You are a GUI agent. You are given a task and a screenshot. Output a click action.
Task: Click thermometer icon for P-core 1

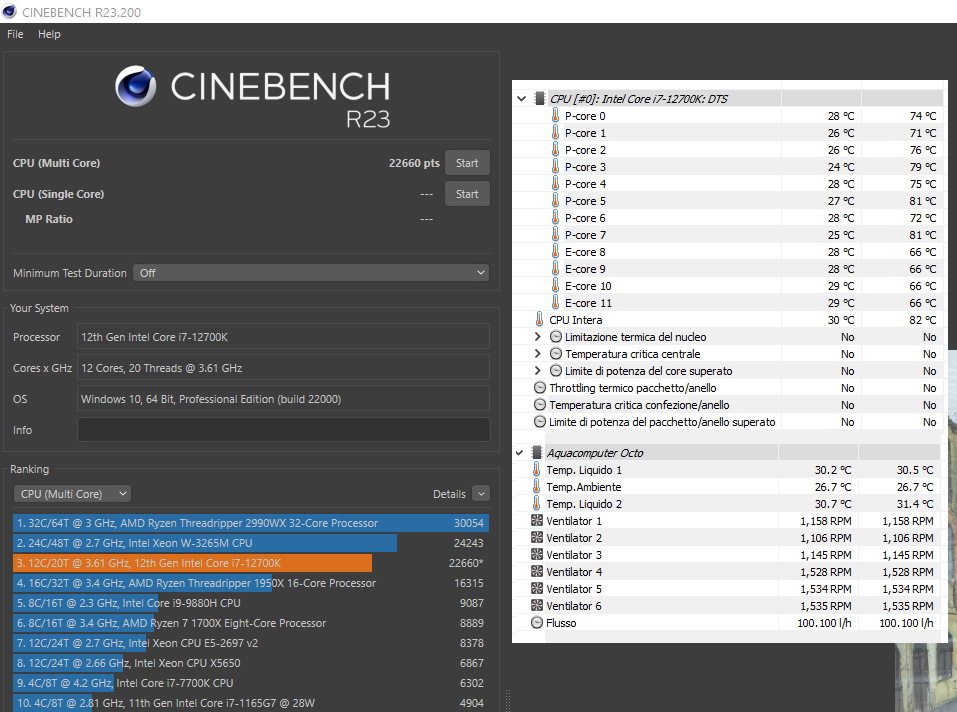tap(555, 132)
